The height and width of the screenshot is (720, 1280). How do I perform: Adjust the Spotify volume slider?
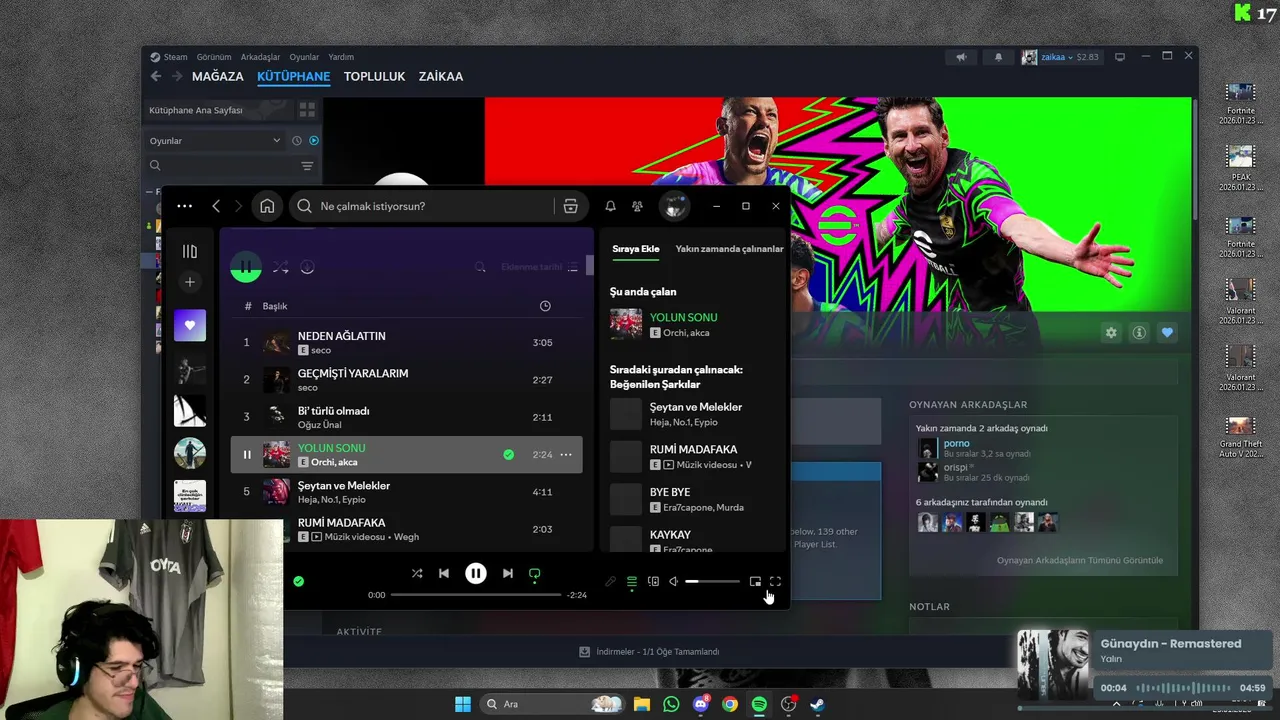click(712, 582)
